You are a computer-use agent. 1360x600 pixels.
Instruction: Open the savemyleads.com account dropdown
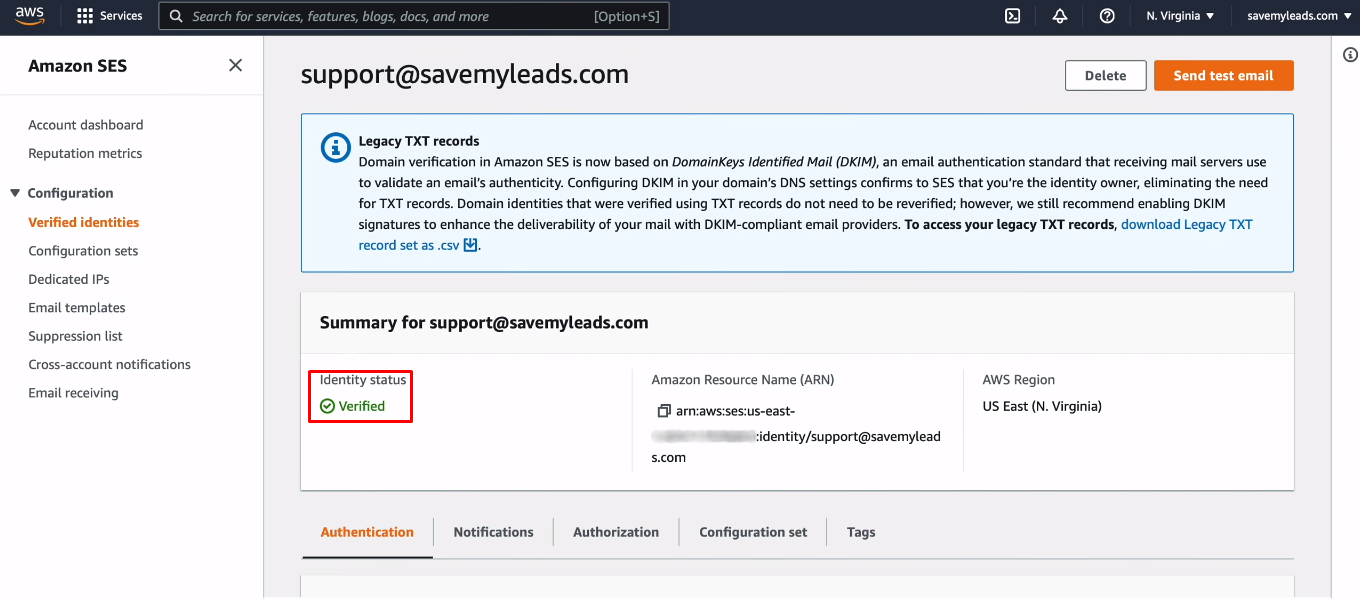pos(1298,16)
